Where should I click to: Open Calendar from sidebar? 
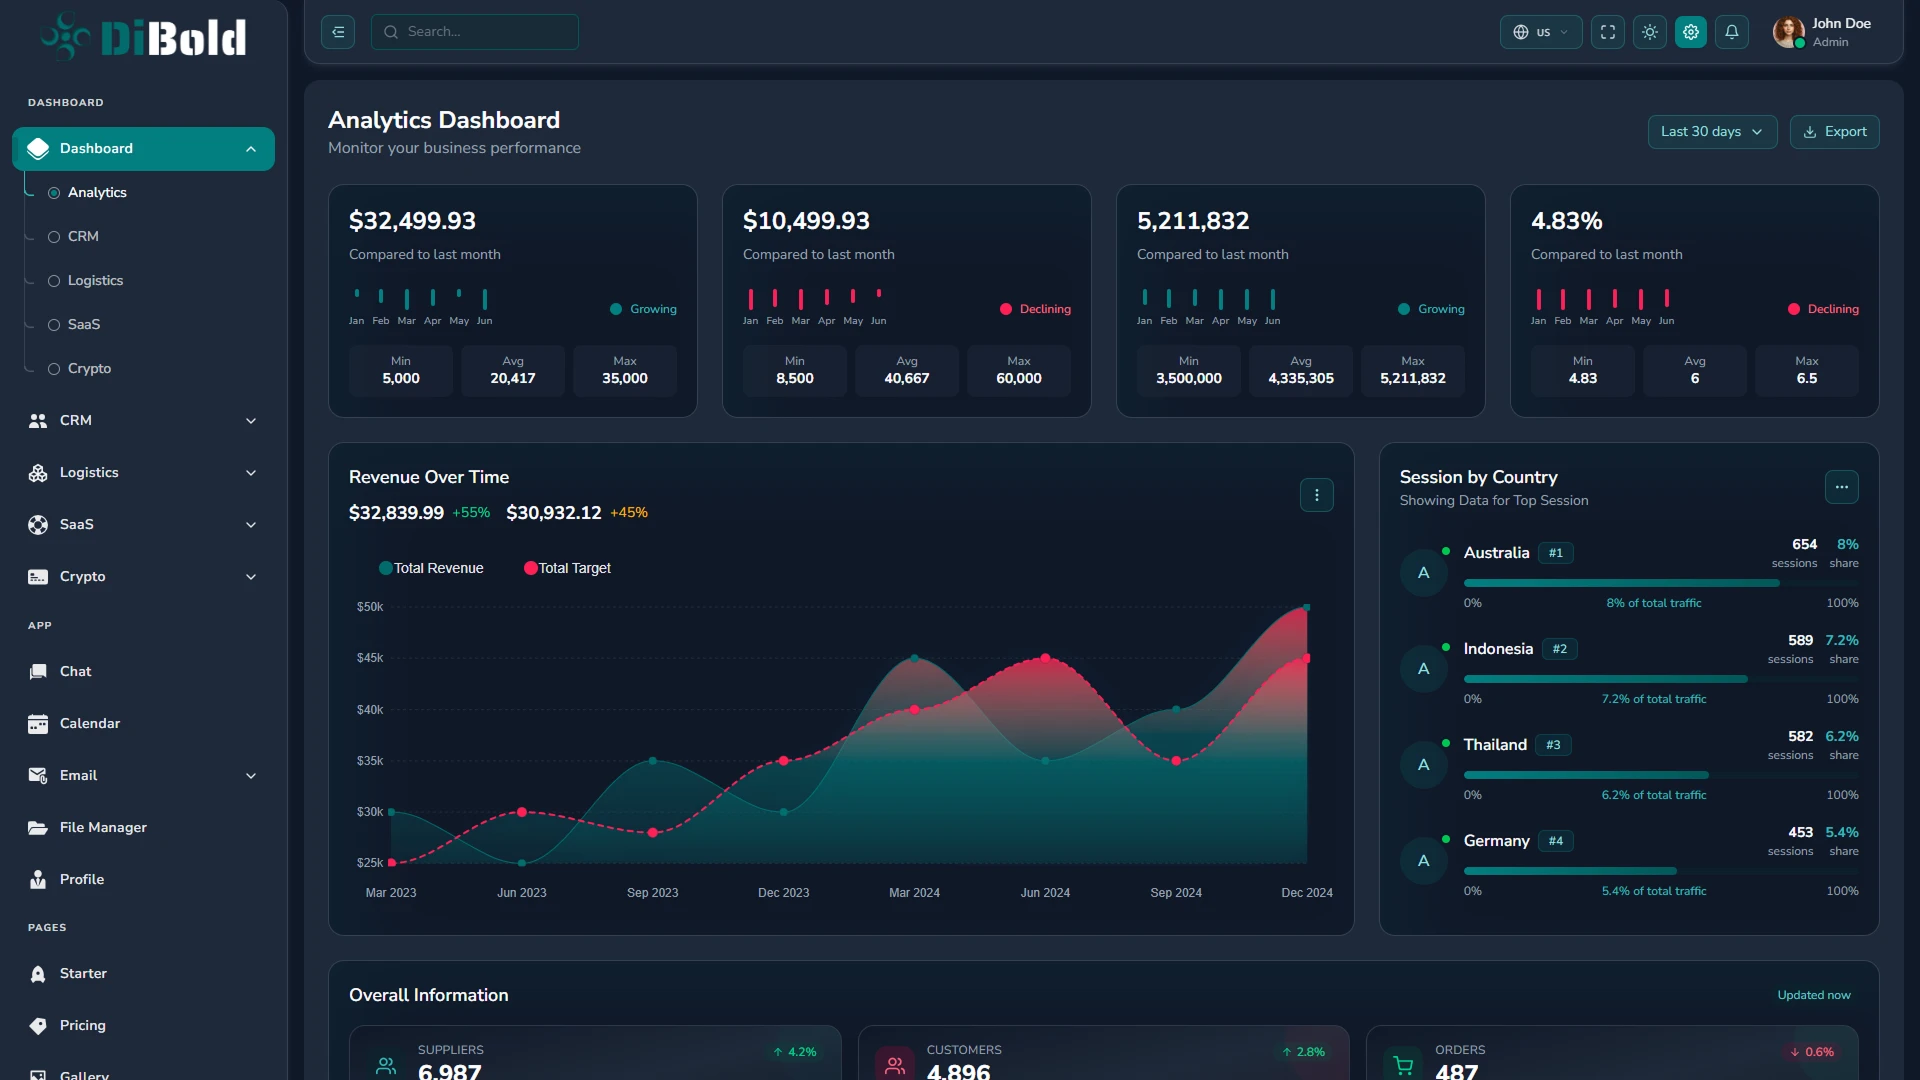click(x=143, y=724)
